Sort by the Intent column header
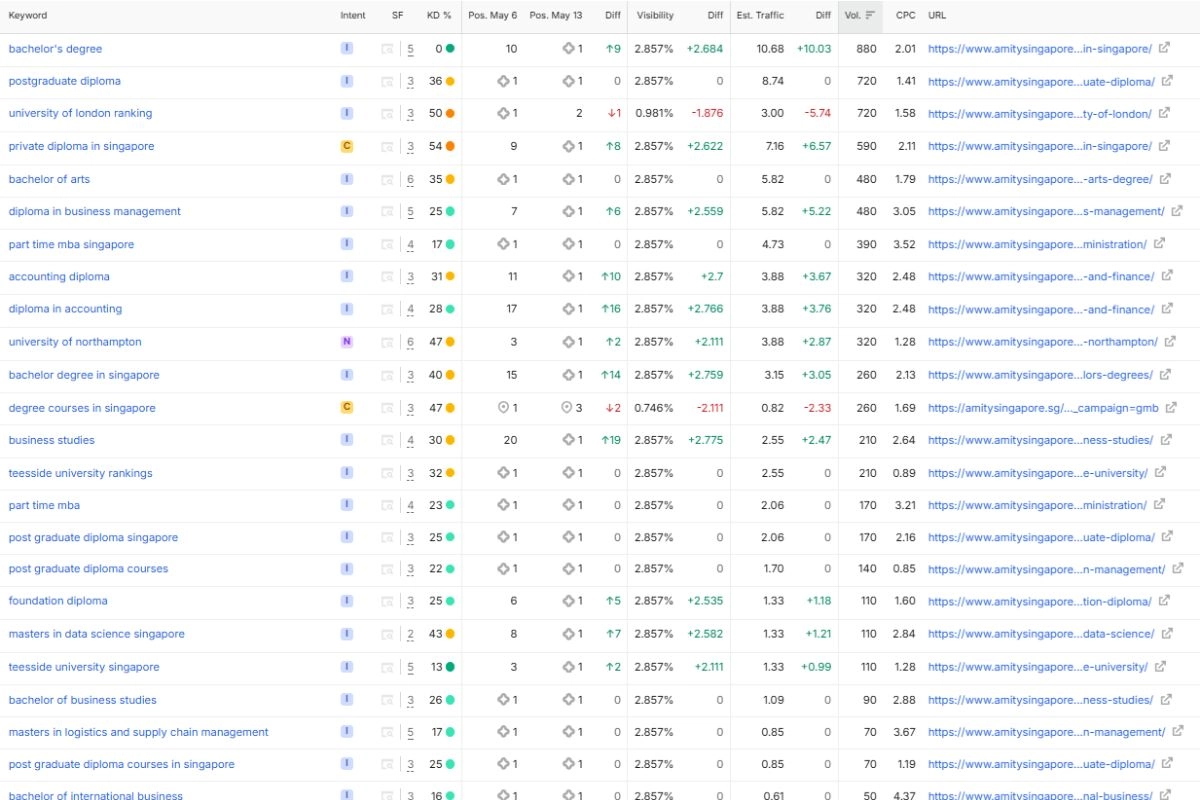1200x800 pixels. [353, 15]
